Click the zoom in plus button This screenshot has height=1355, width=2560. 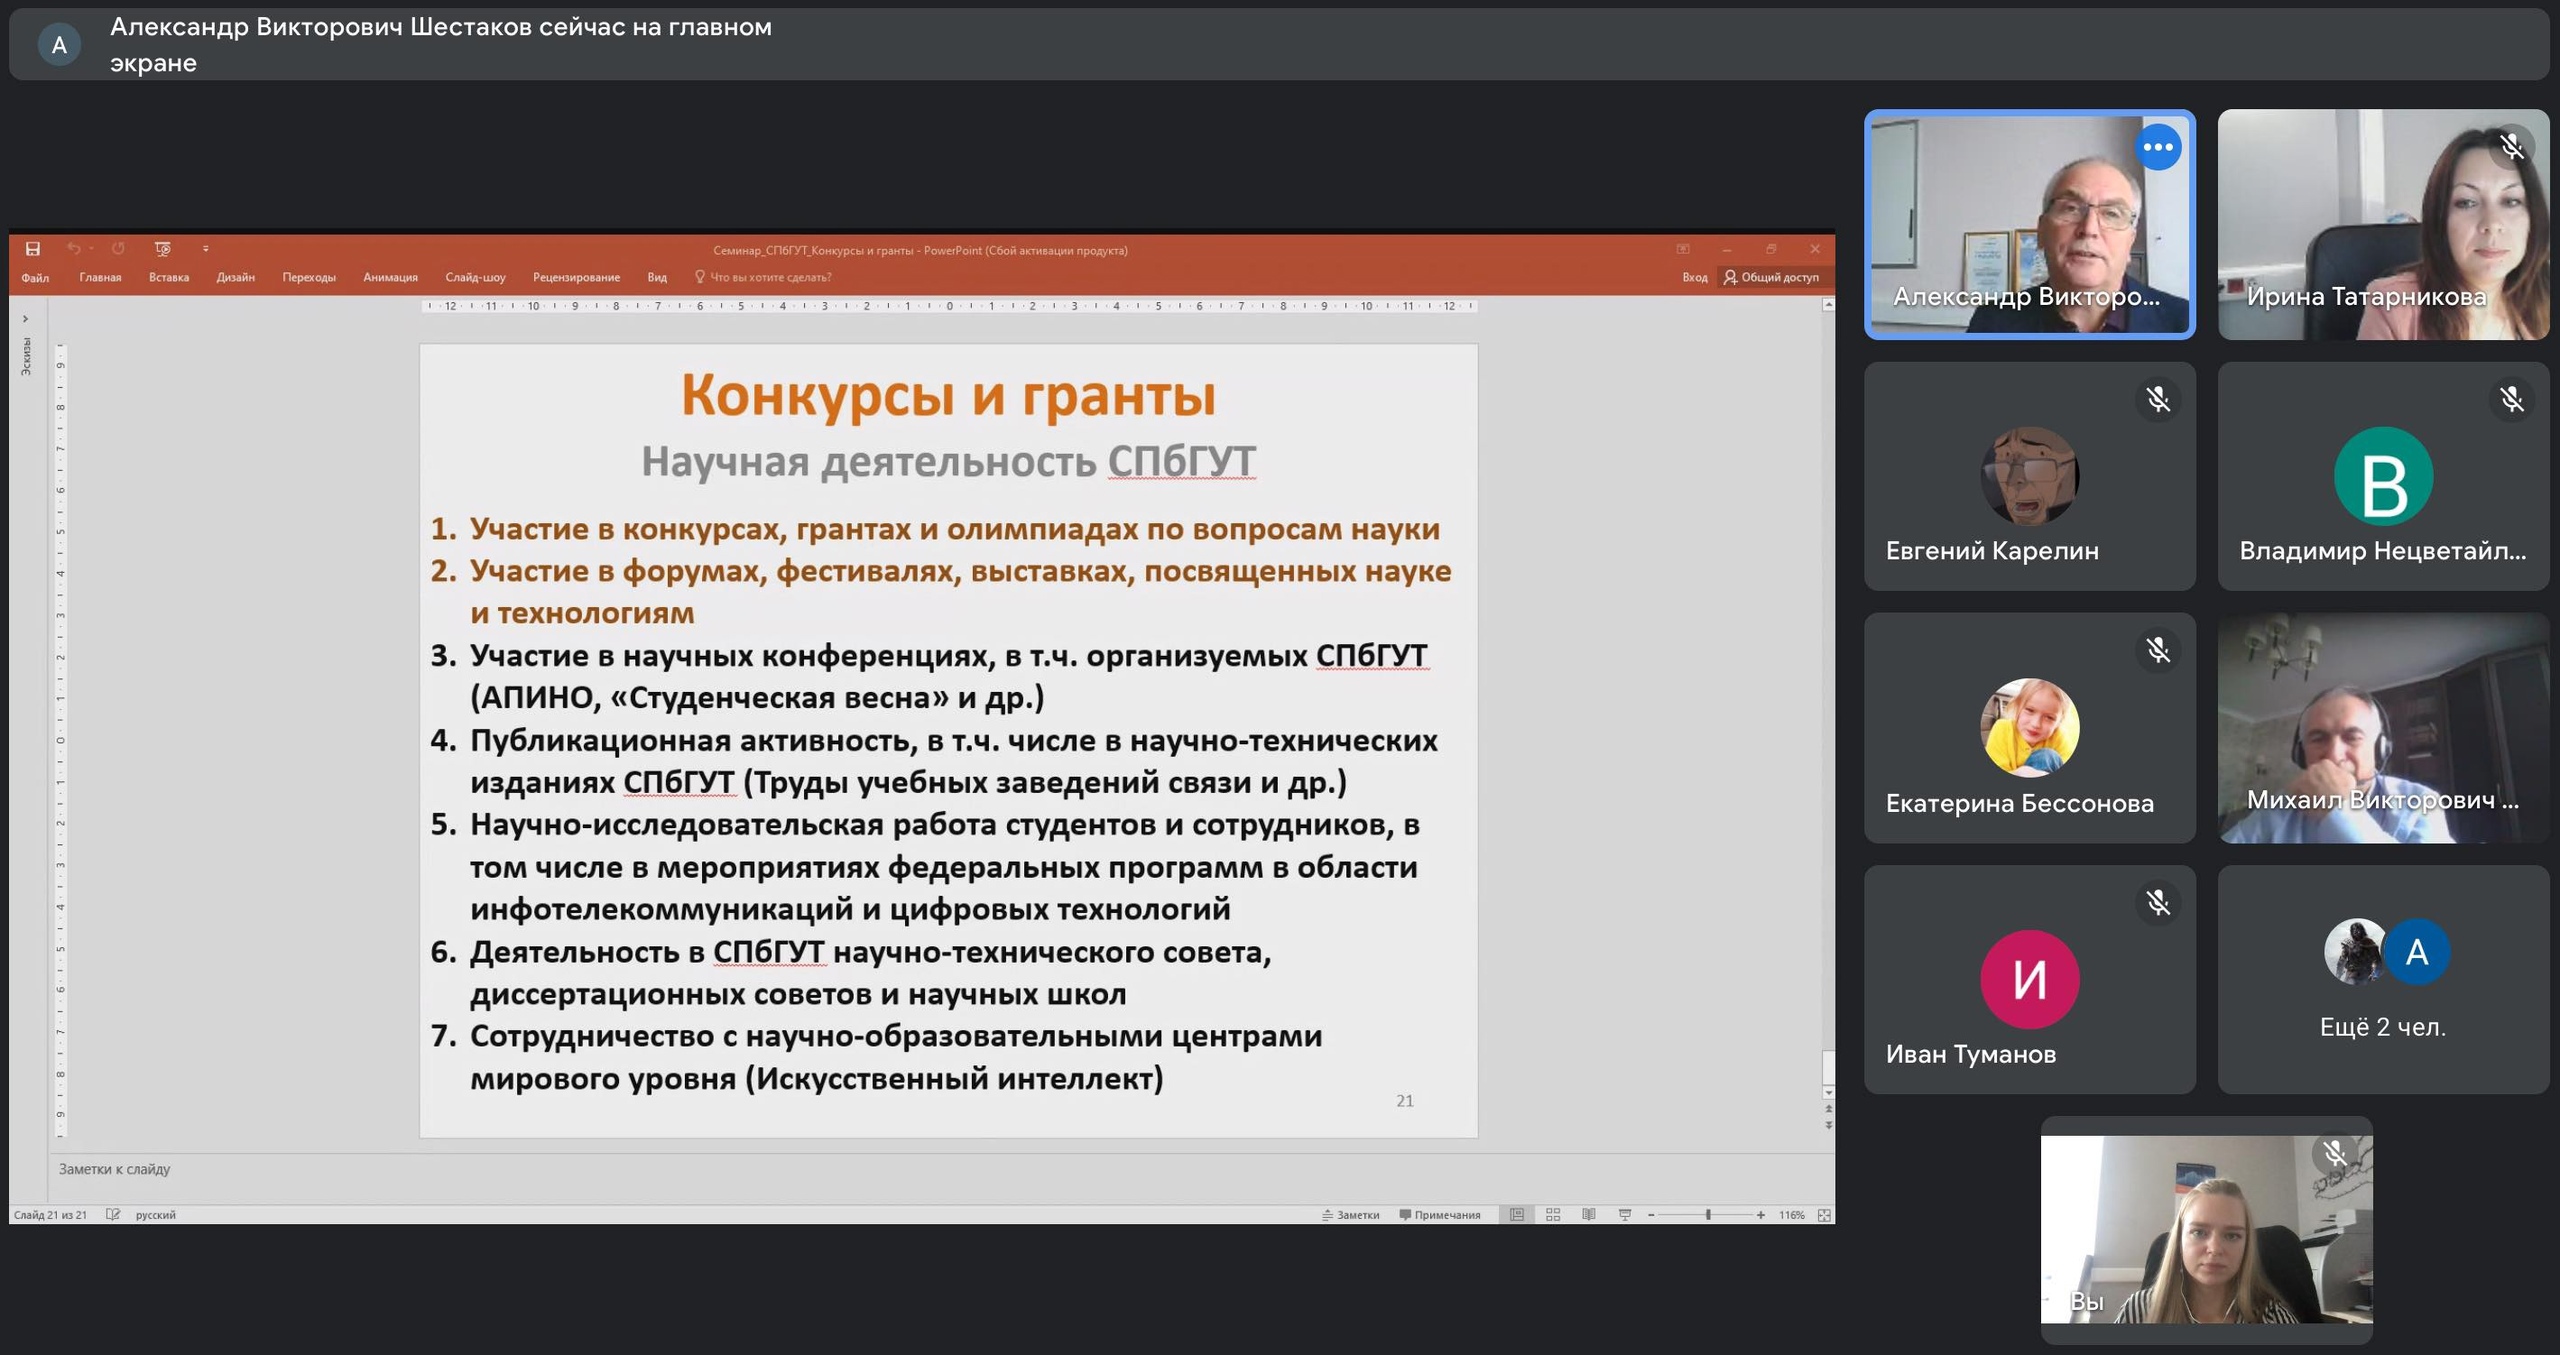pos(1760,1214)
